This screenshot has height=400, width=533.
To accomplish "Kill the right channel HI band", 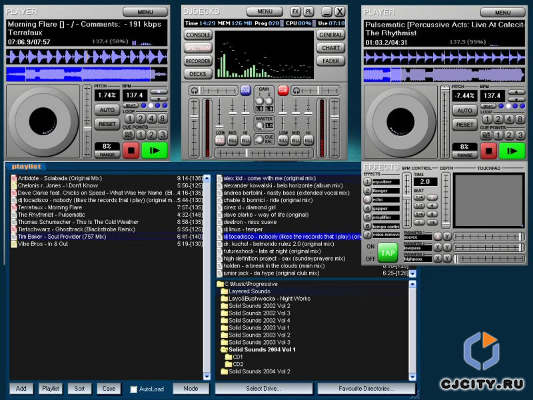I will (x=308, y=140).
